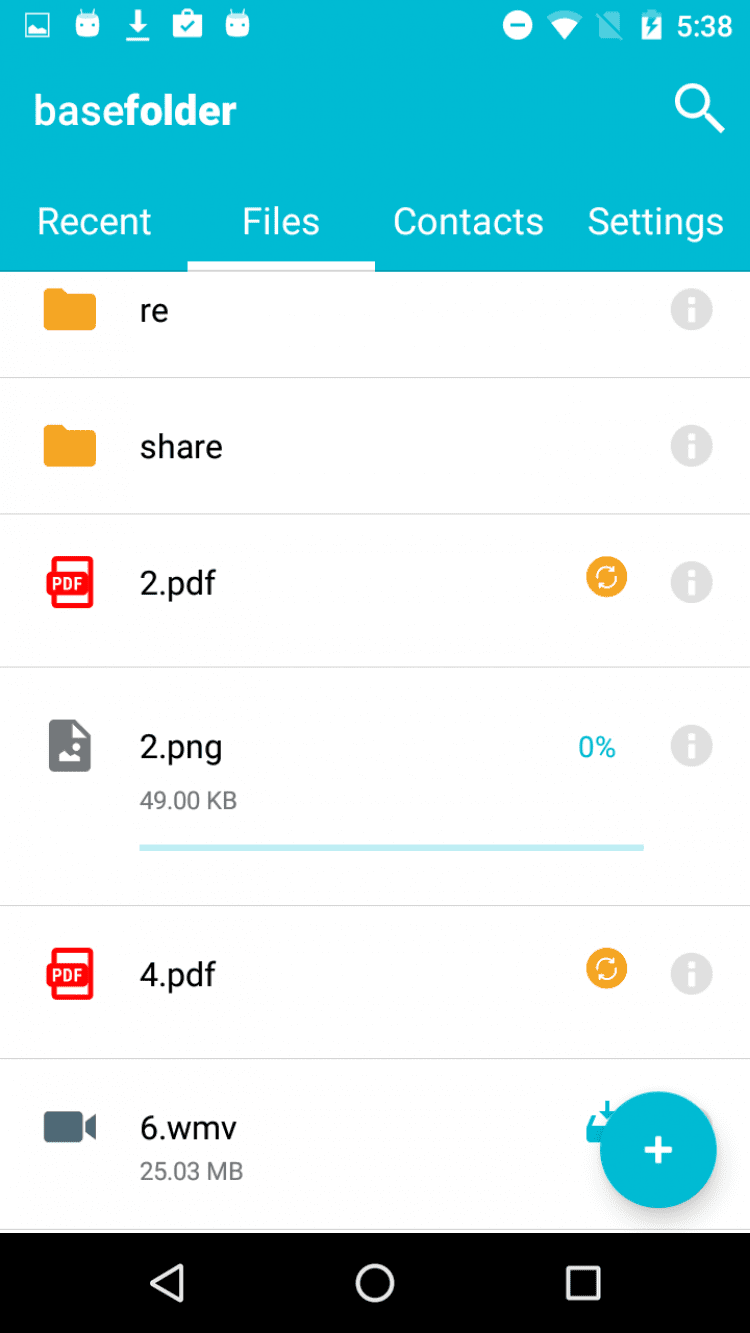Open the re folder
The image size is (750, 1333).
pos(154,310)
